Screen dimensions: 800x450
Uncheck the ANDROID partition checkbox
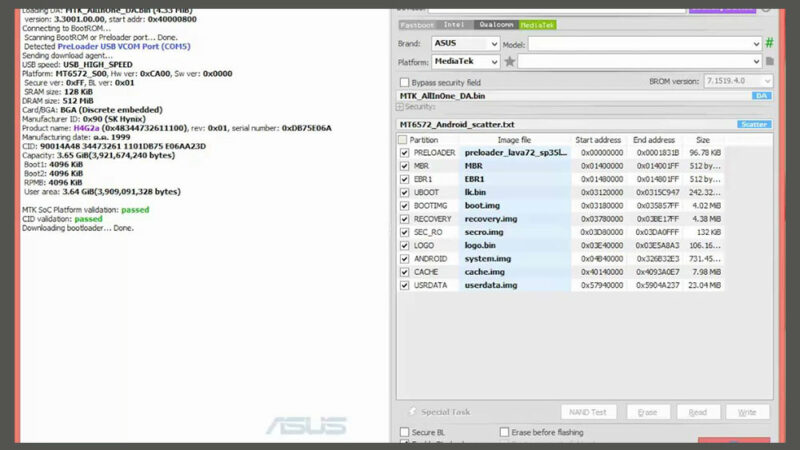click(x=405, y=259)
